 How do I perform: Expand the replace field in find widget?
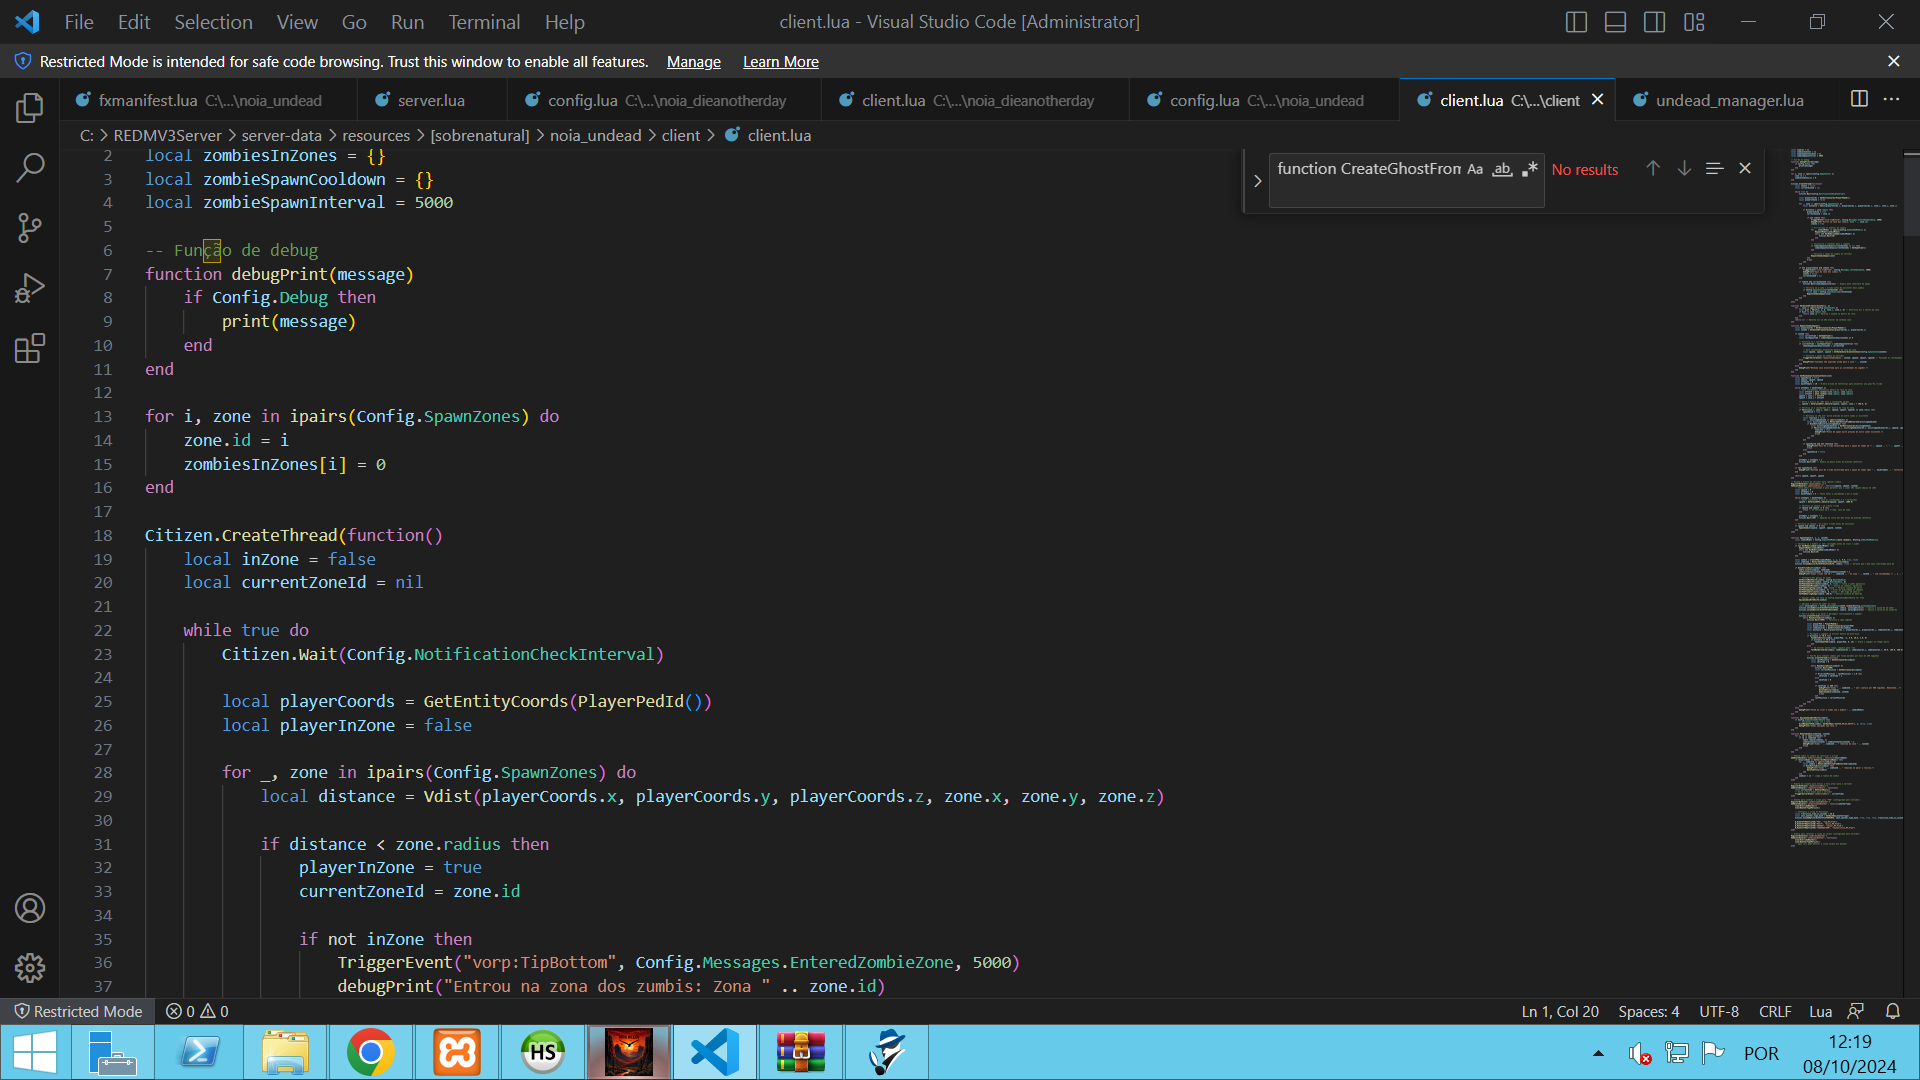click(x=1257, y=181)
